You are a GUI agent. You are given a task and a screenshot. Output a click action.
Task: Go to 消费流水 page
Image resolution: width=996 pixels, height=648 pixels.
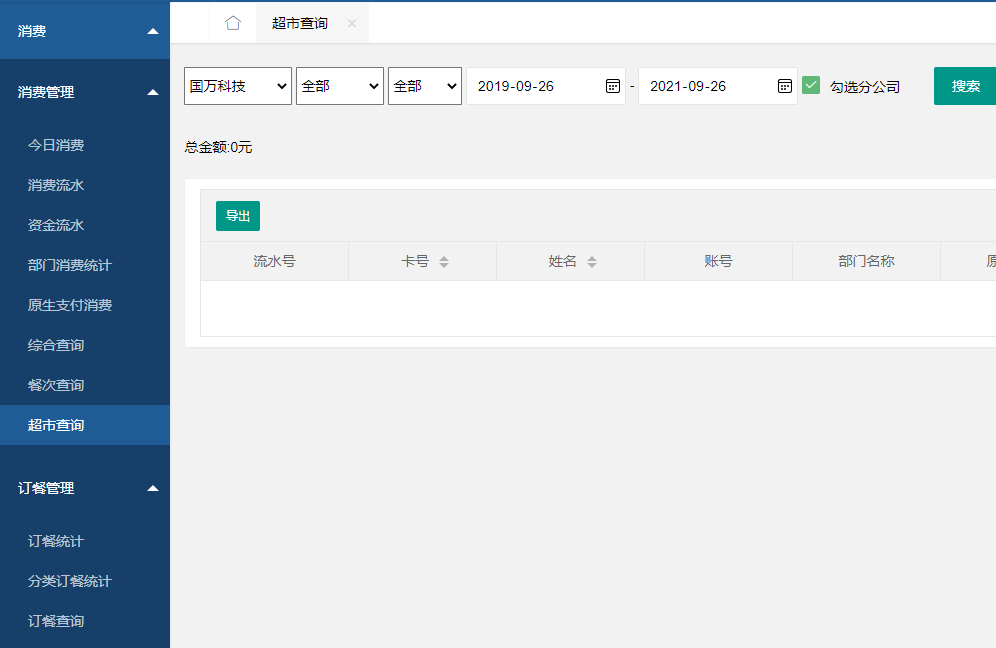tap(56, 185)
